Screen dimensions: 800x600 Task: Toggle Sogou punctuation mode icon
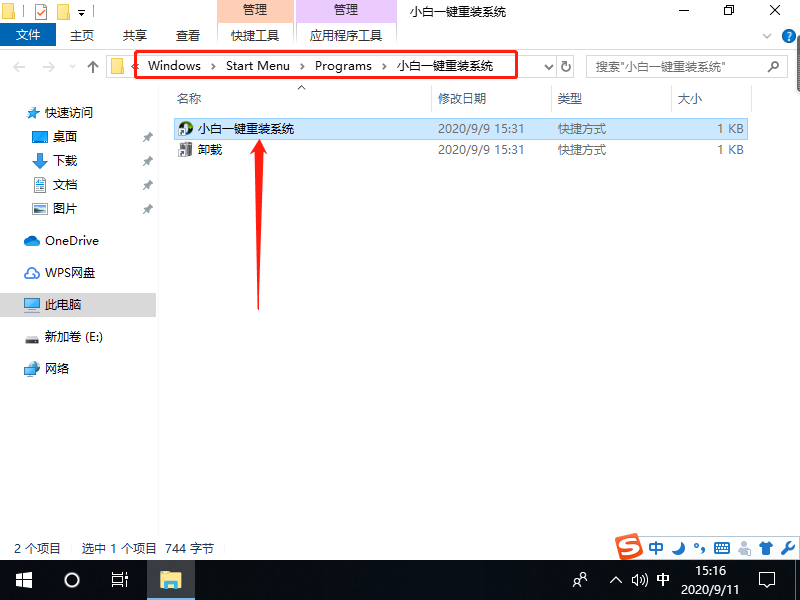[x=699, y=548]
